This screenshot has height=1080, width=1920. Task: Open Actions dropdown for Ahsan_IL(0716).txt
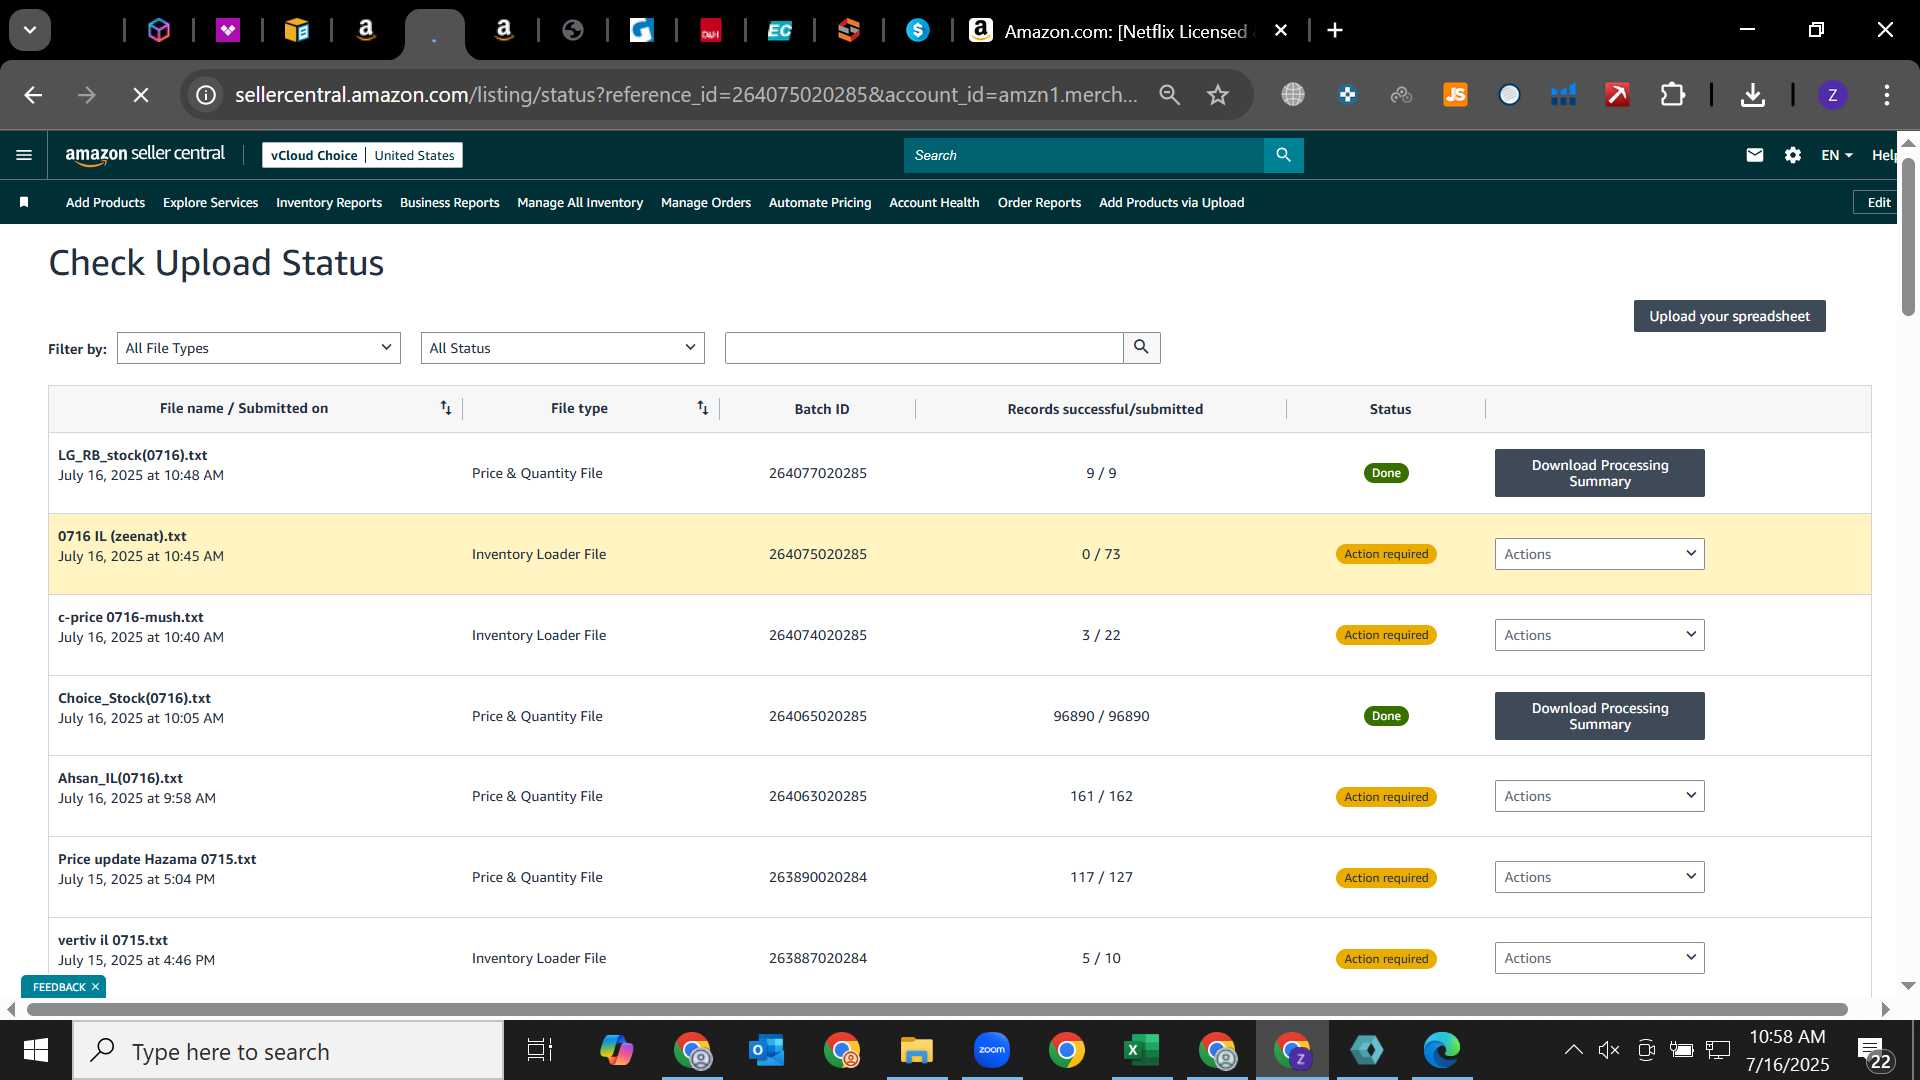pyautogui.click(x=1599, y=796)
